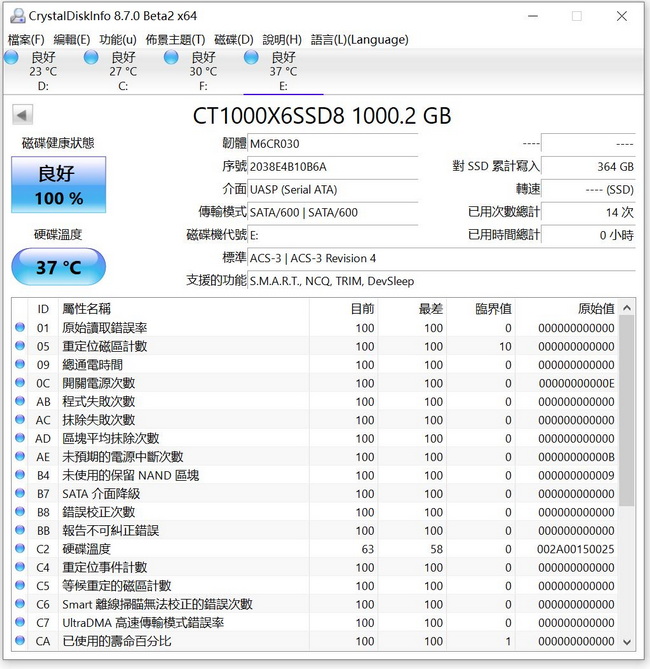Click the 磁碟健康狀態 label
650x669 pixels.
pyautogui.click(x=58, y=143)
